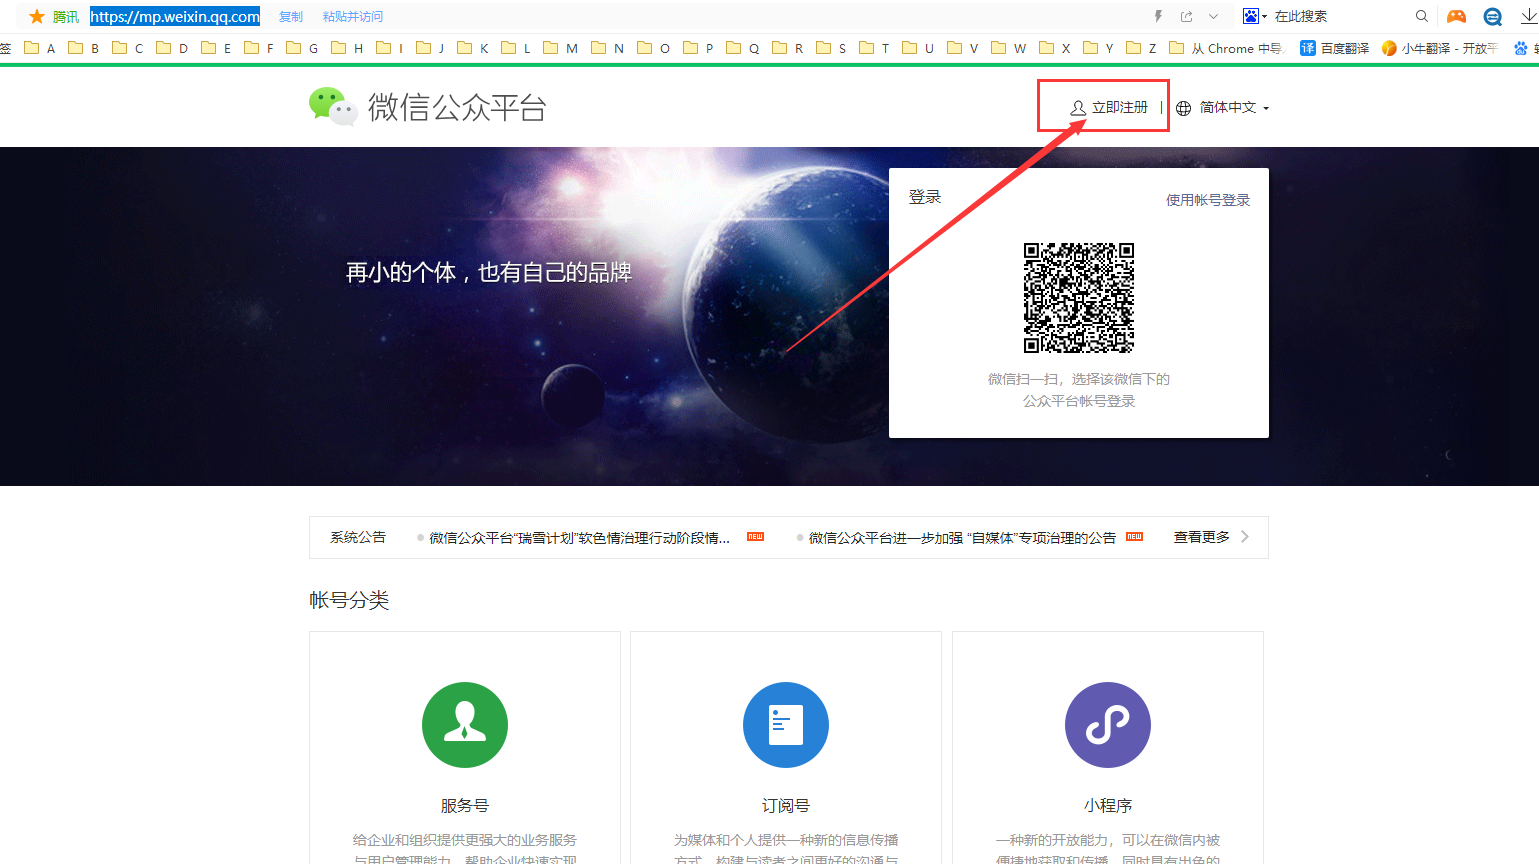
Task: Click the magnifier search icon
Action: coord(1421,16)
